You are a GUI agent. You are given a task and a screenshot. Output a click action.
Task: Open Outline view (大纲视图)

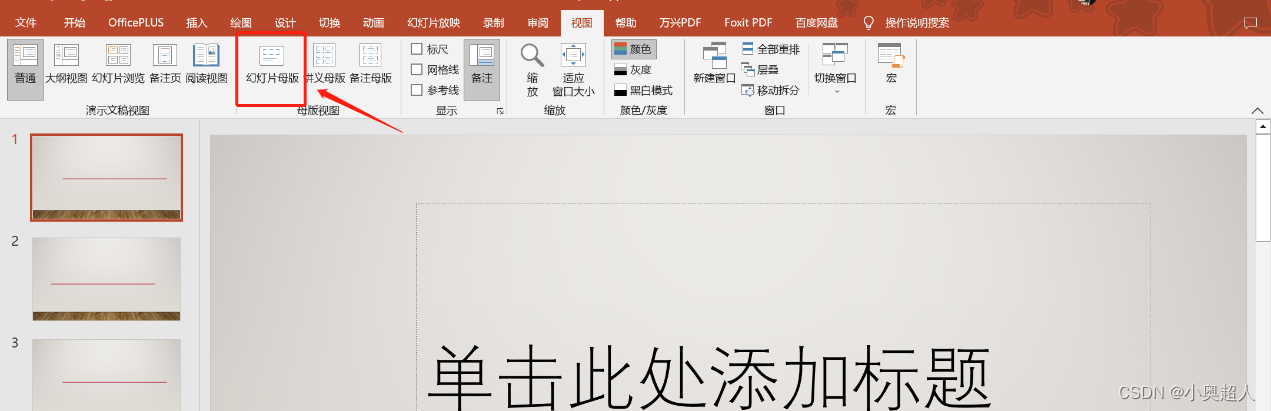pos(66,66)
